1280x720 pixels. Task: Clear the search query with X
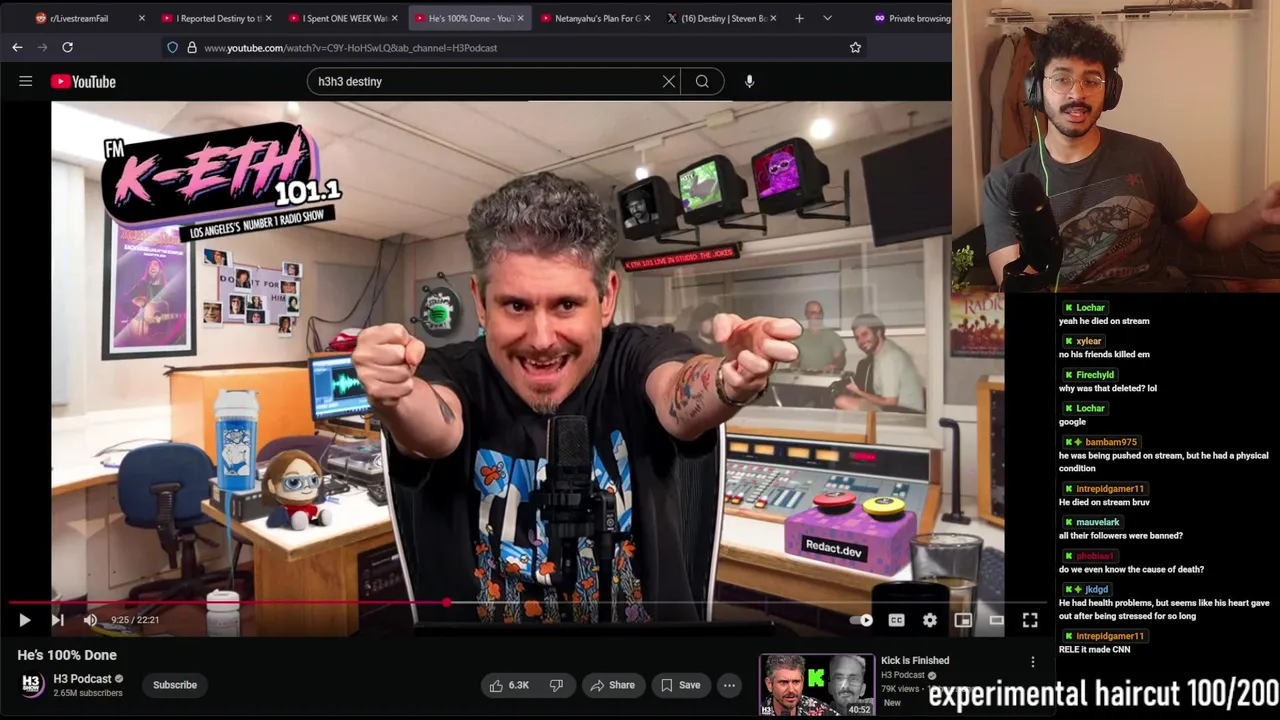pos(669,81)
